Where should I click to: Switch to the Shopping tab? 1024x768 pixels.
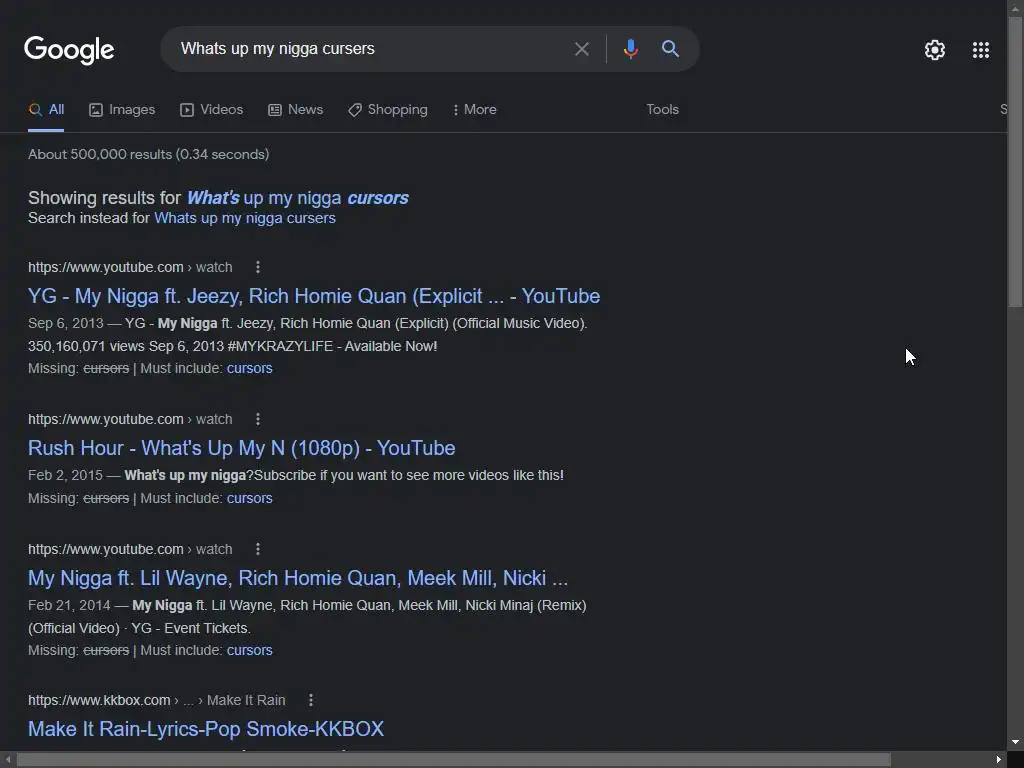click(388, 110)
